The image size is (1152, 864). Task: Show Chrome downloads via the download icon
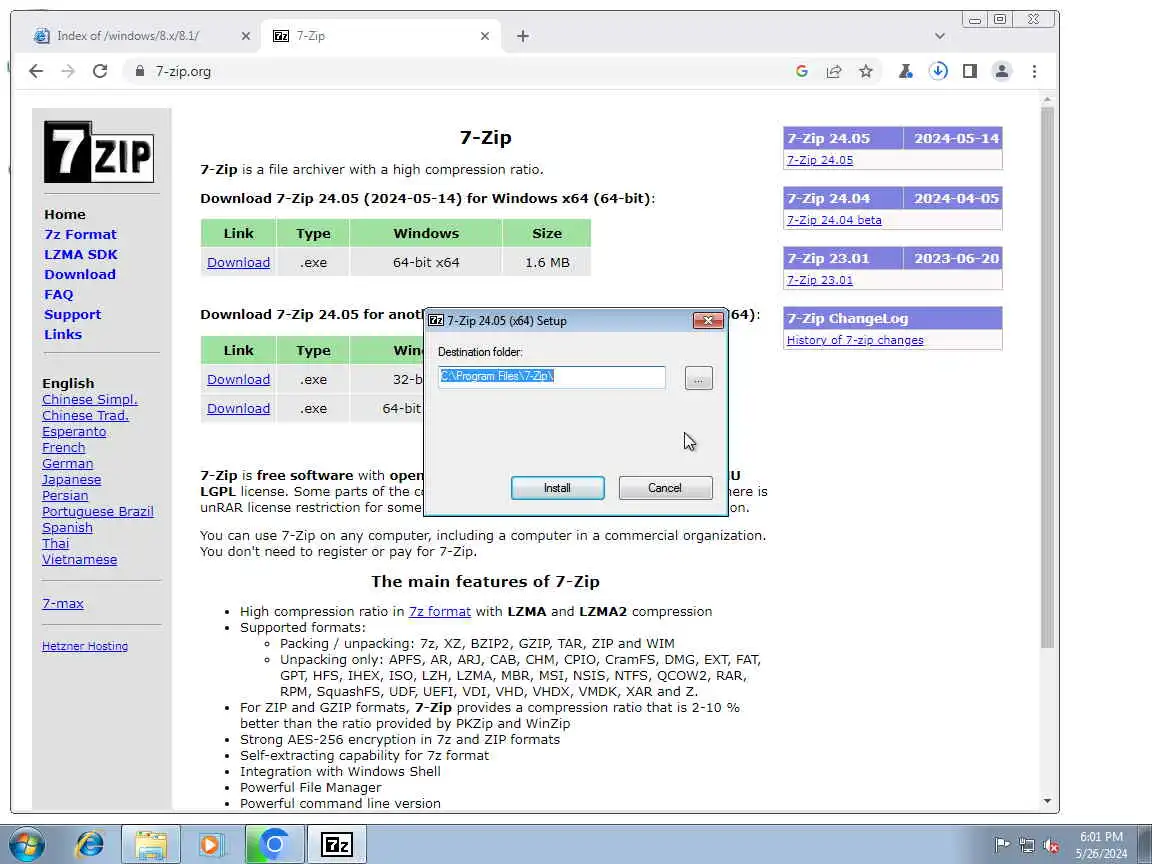(x=938, y=71)
